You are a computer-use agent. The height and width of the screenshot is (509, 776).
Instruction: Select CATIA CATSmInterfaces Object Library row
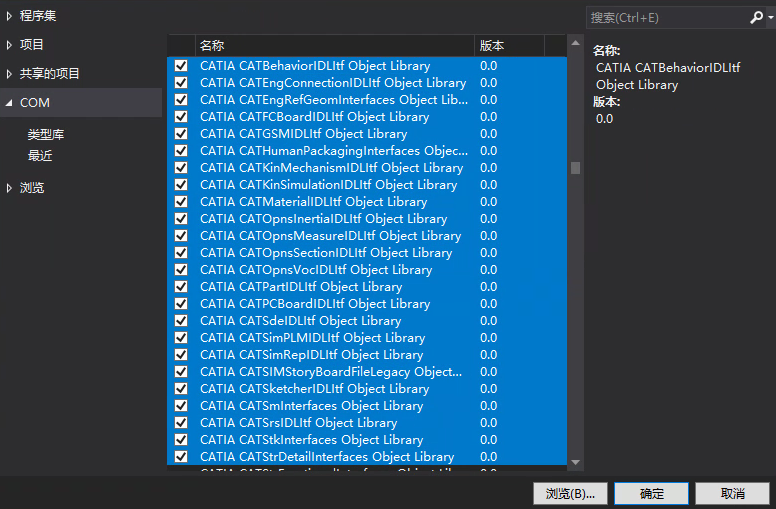(x=367, y=406)
